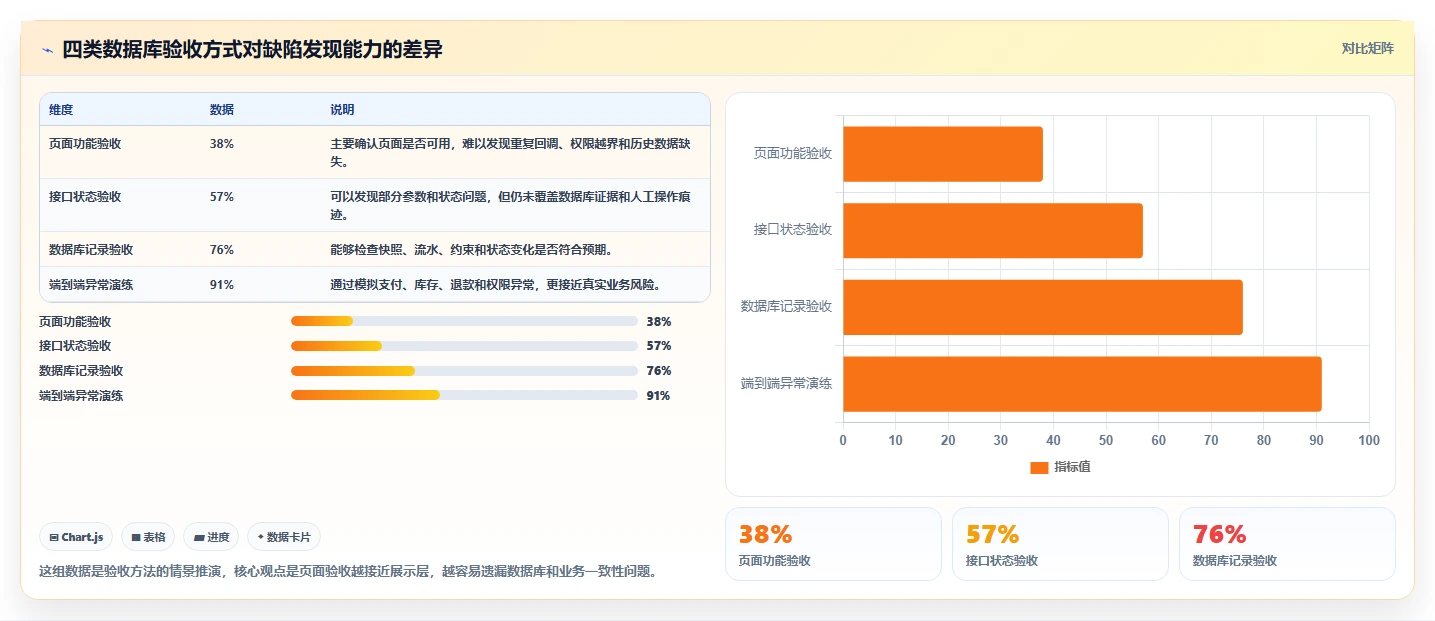Click chart axis label 端到端异常演练
The width and height of the screenshot is (1435, 621).
pyautogui.click(x=787, y=383)
